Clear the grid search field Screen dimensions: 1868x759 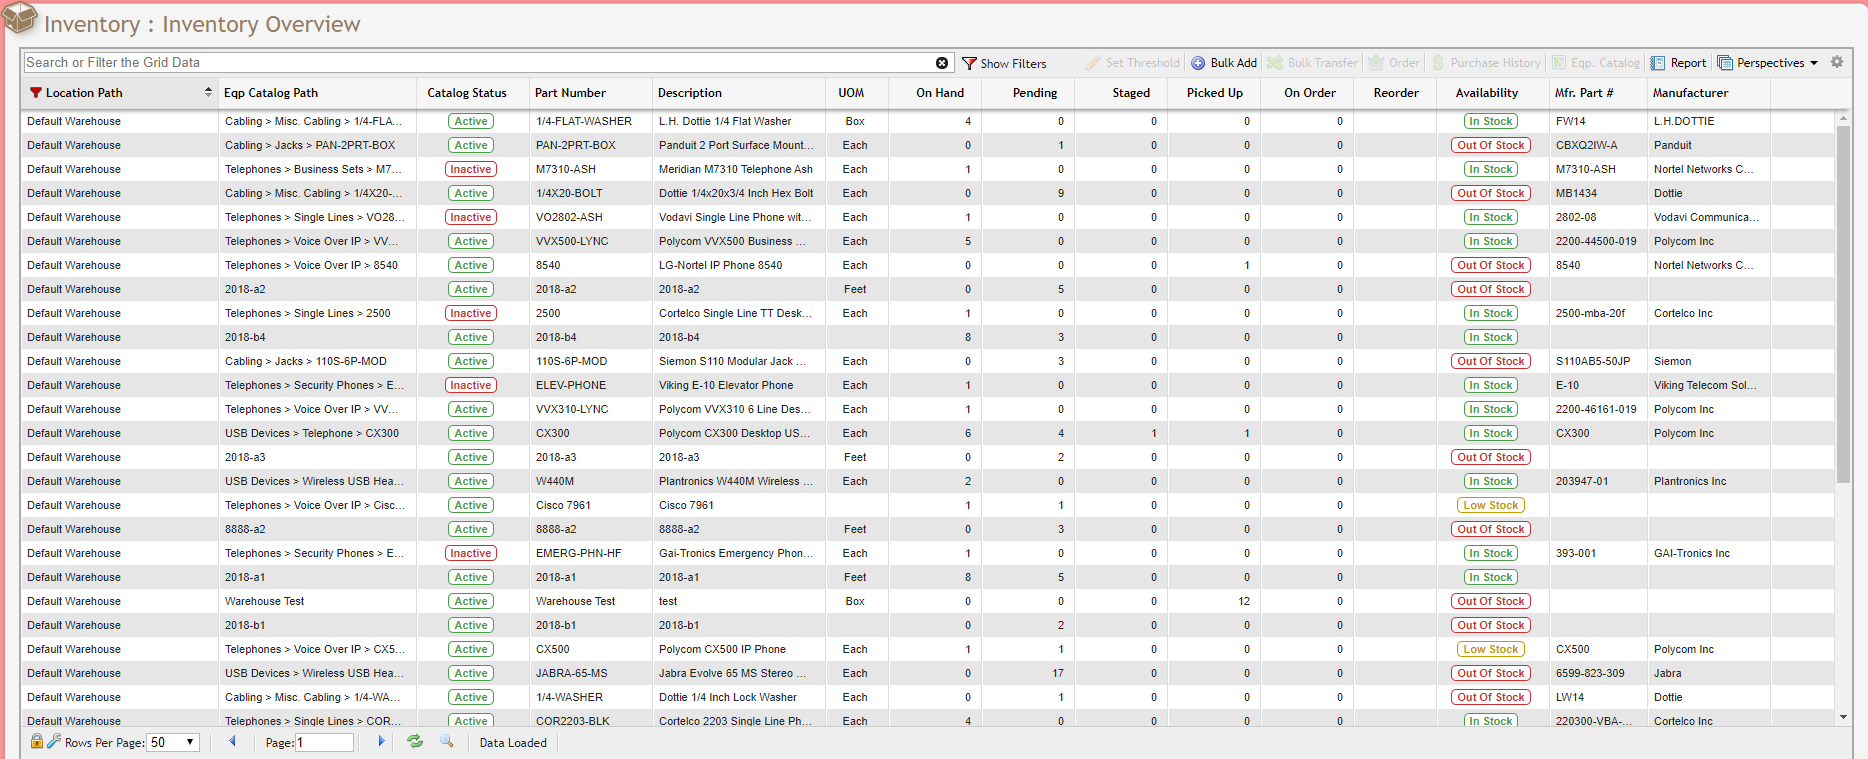[941, 63]
